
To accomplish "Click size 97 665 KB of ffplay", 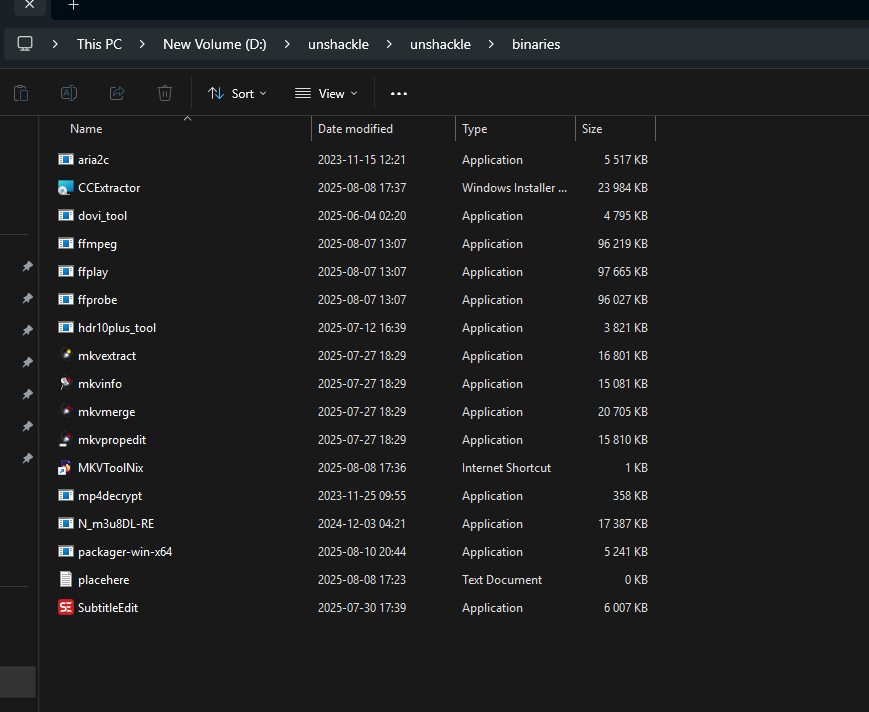I will 622,272.
